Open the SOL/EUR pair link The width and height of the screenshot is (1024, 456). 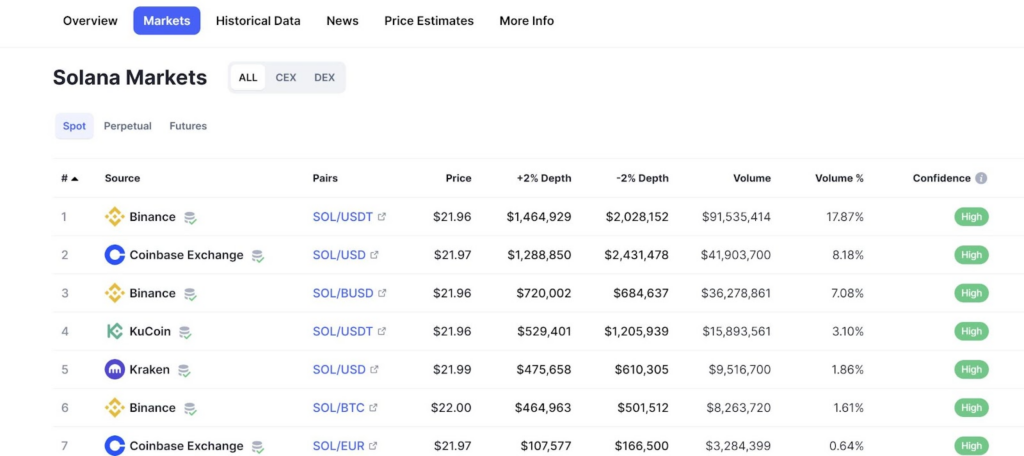[338, 446]
